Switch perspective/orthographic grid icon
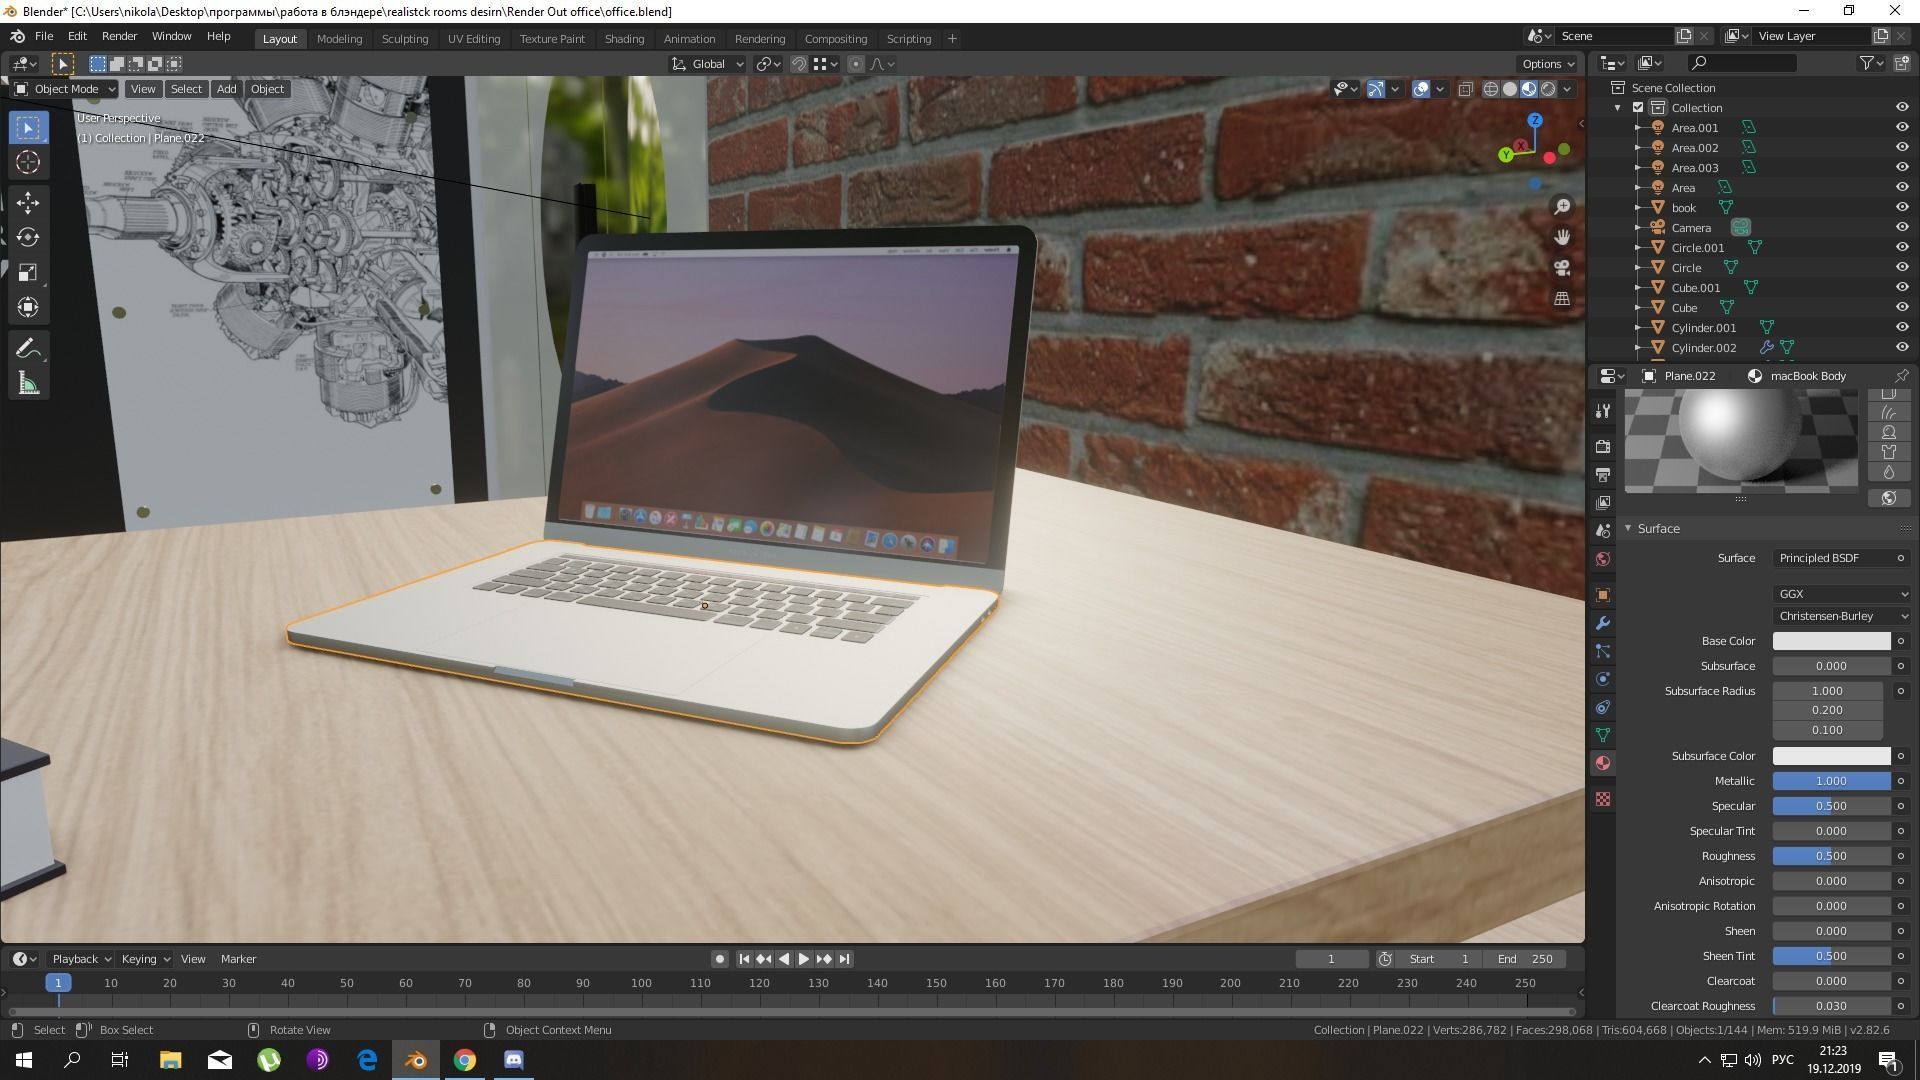The width and height of the screenshot is (1920, 1080). (x=1562, y=299)
